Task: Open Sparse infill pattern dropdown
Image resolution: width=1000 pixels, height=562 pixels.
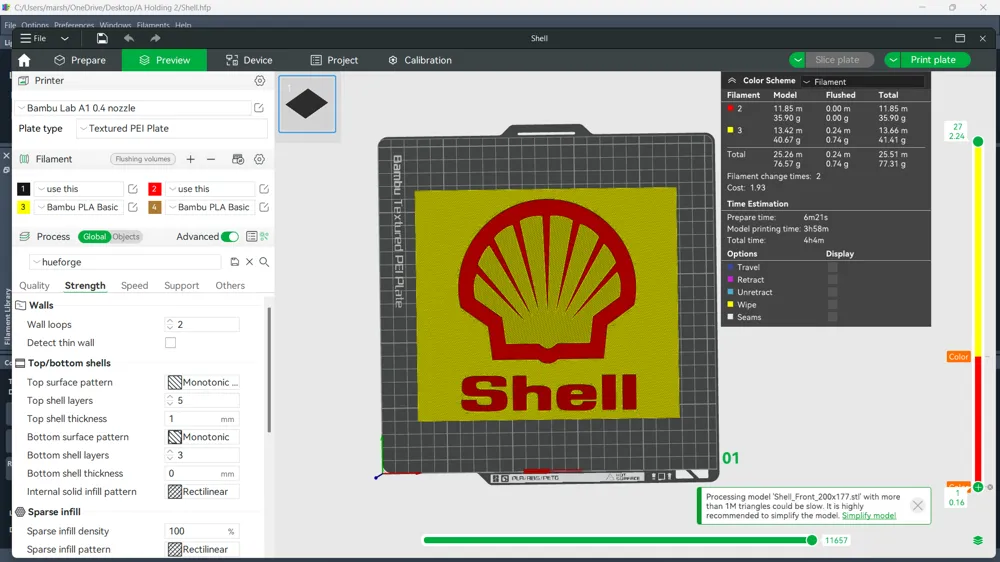Action: click(203, 549)
